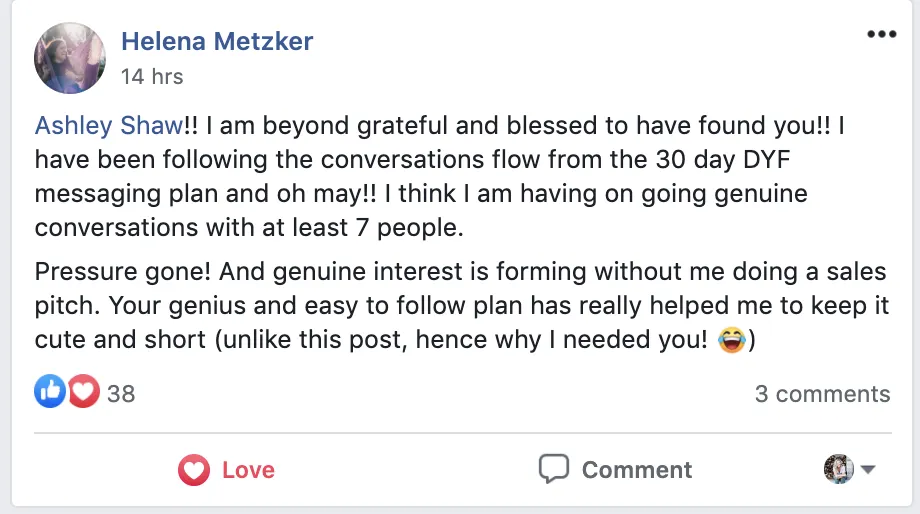920x514 pixels.
Task: Click the heart icon on Love button
Action: point(194,470)
